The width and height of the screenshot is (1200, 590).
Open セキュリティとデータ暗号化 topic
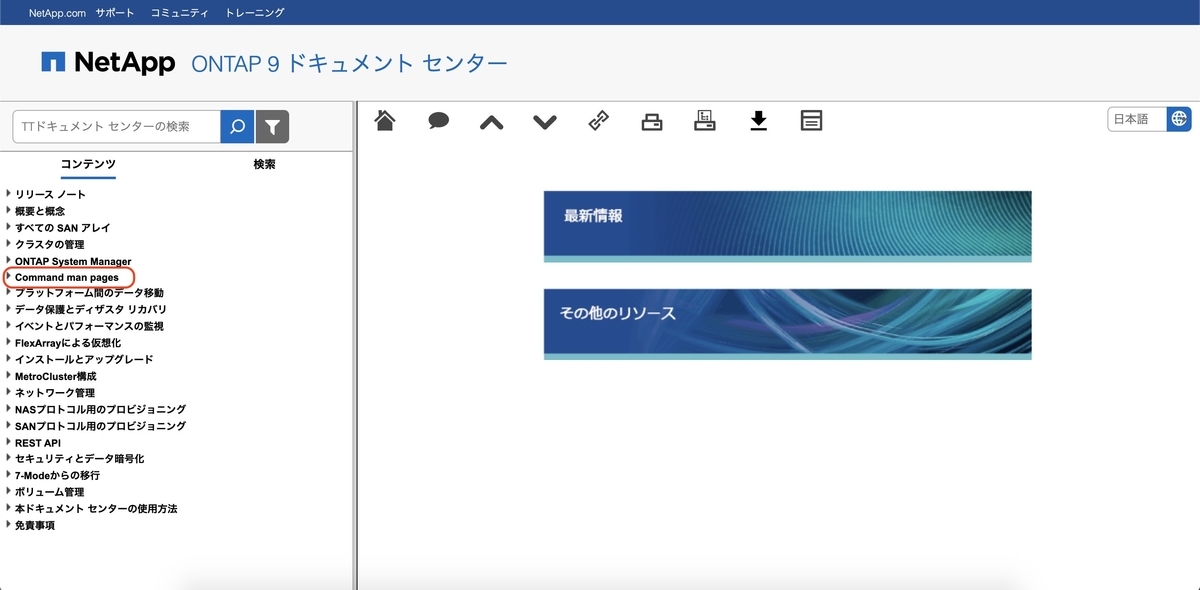(x=80, y=458)
